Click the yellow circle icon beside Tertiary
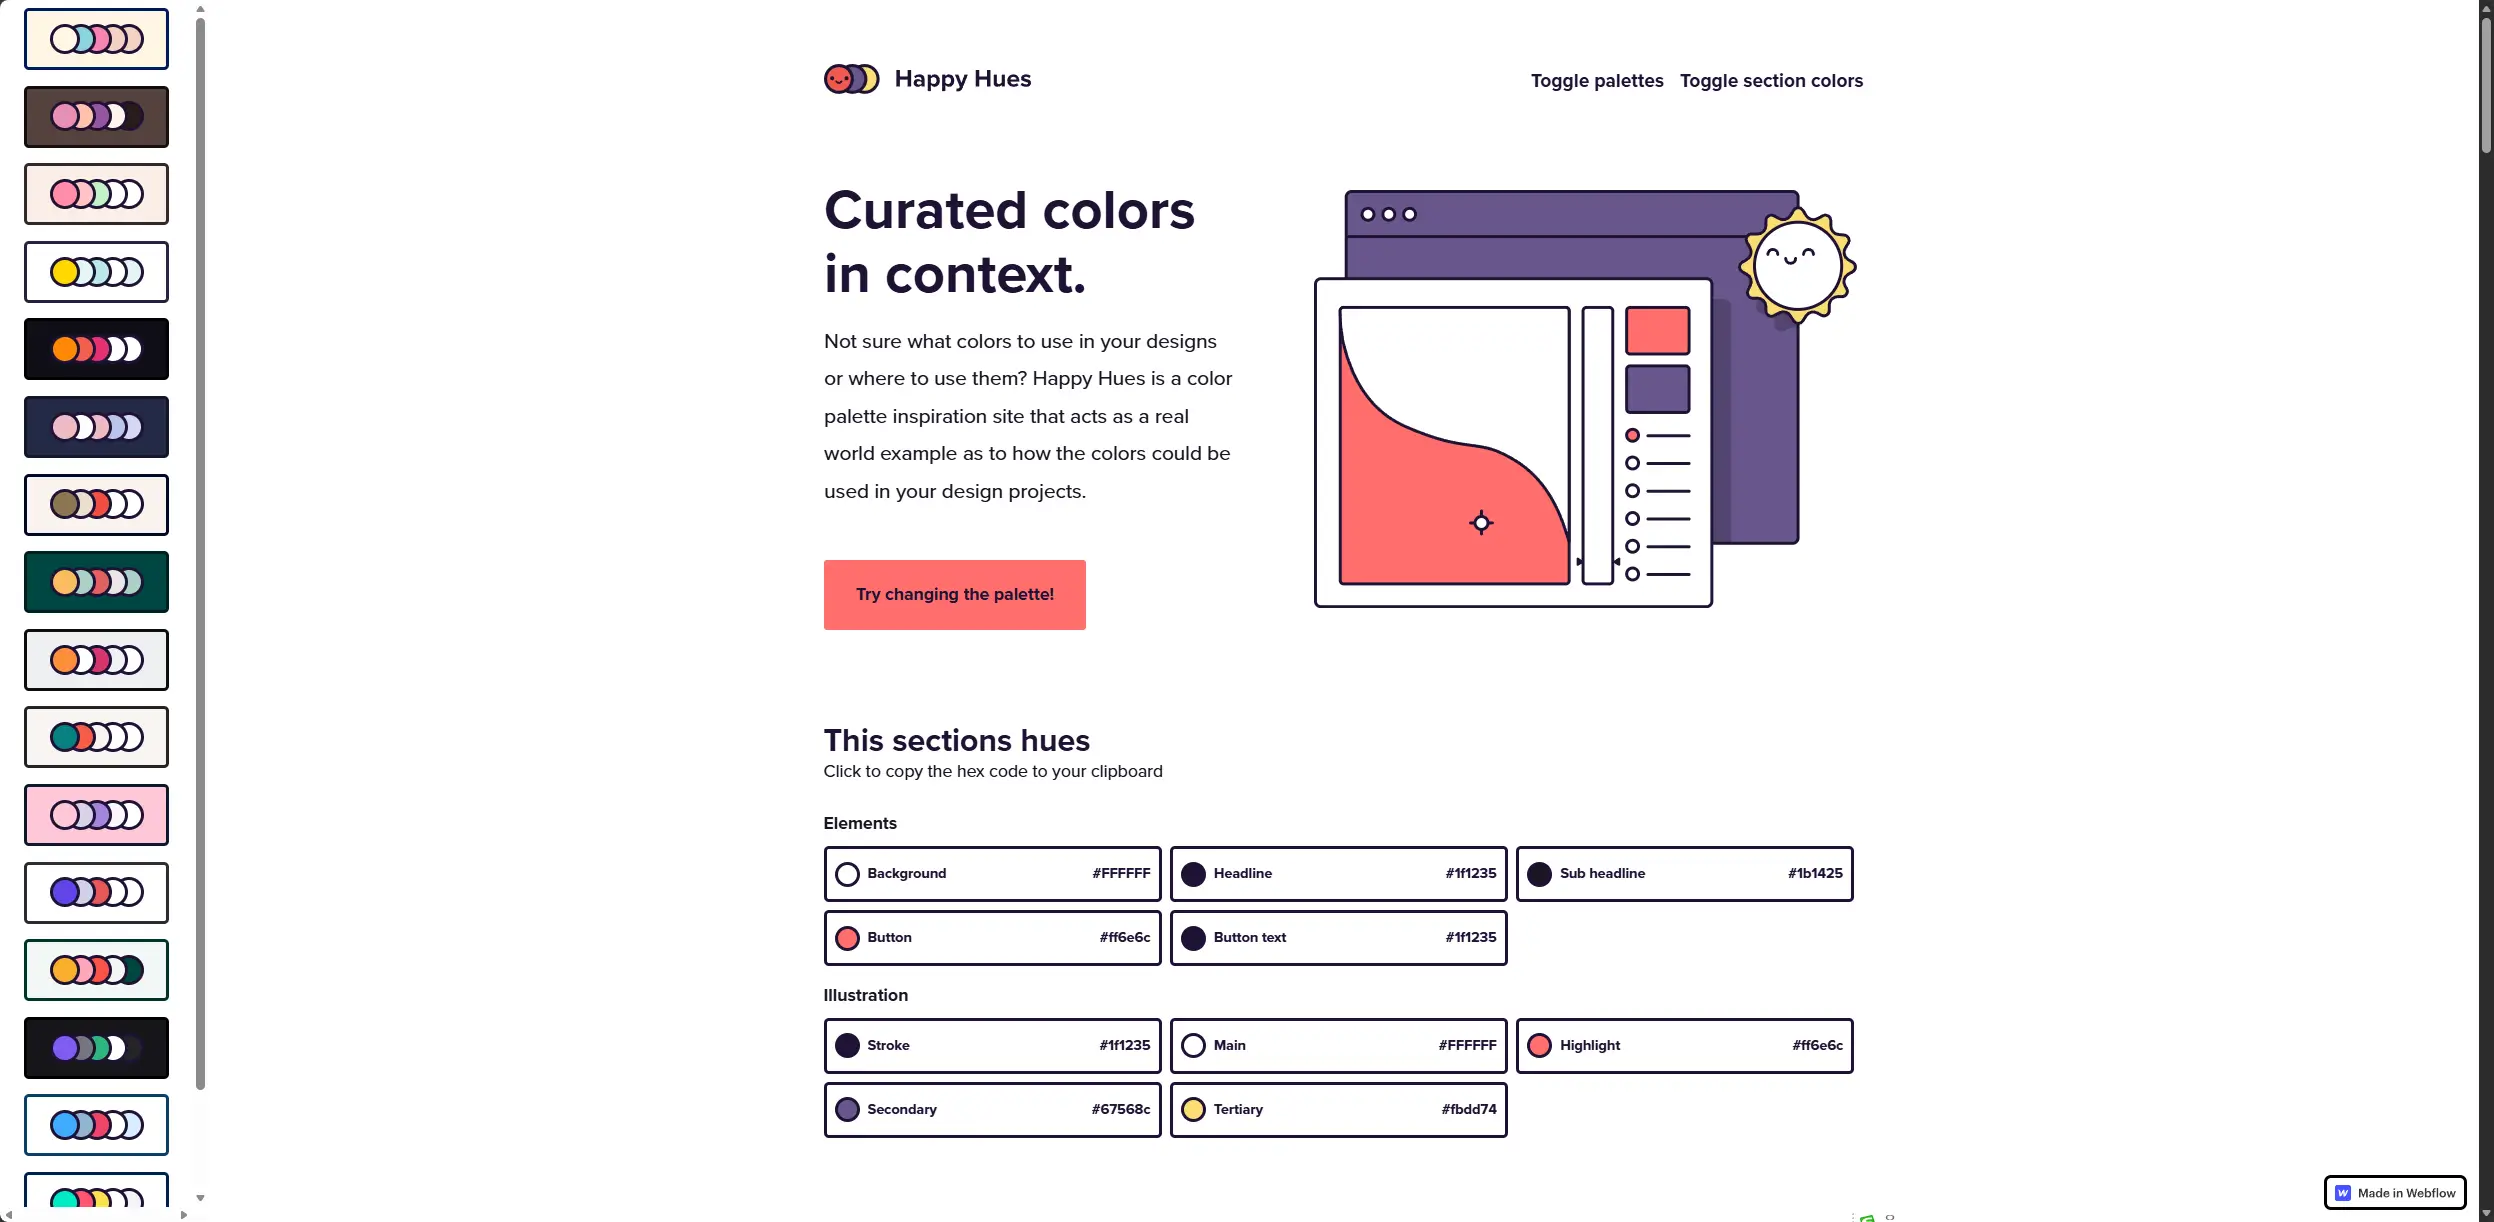 pos(1193,1110)
